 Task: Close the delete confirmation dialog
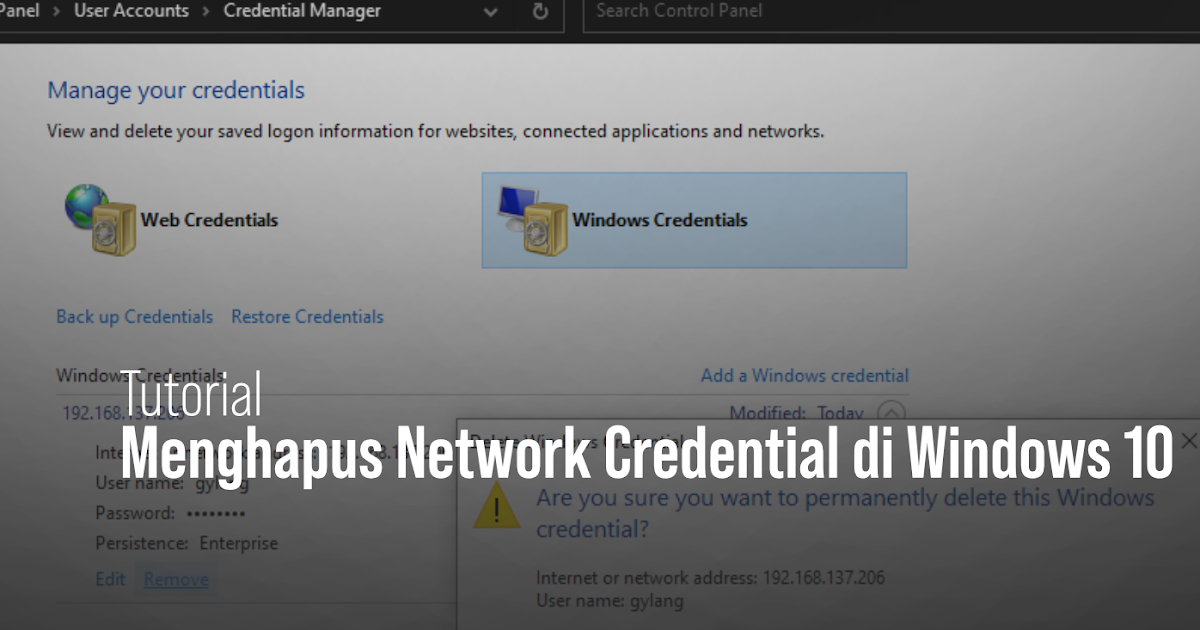coord(1188,440)
